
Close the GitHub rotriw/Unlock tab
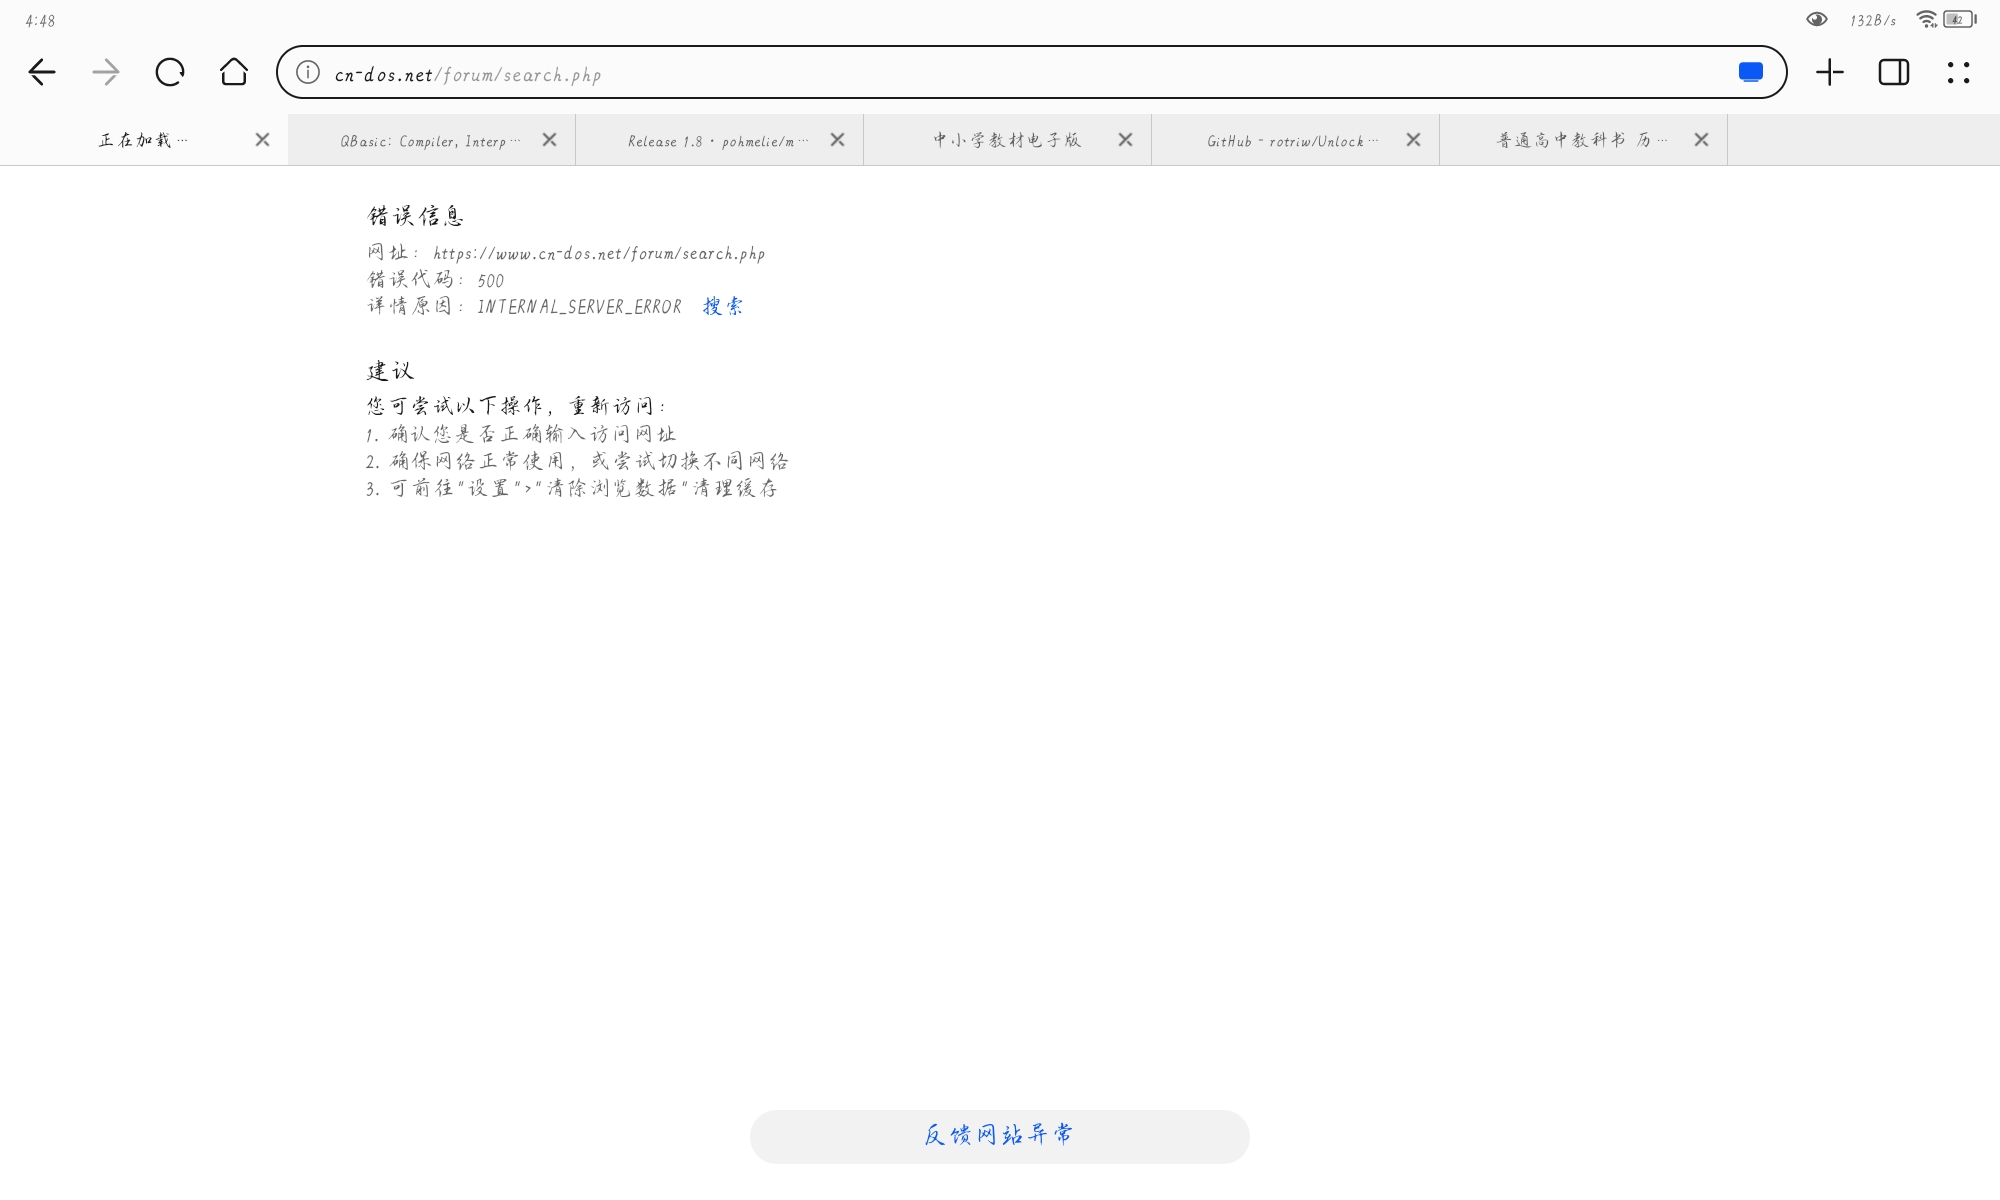(x=1413, y=140)
